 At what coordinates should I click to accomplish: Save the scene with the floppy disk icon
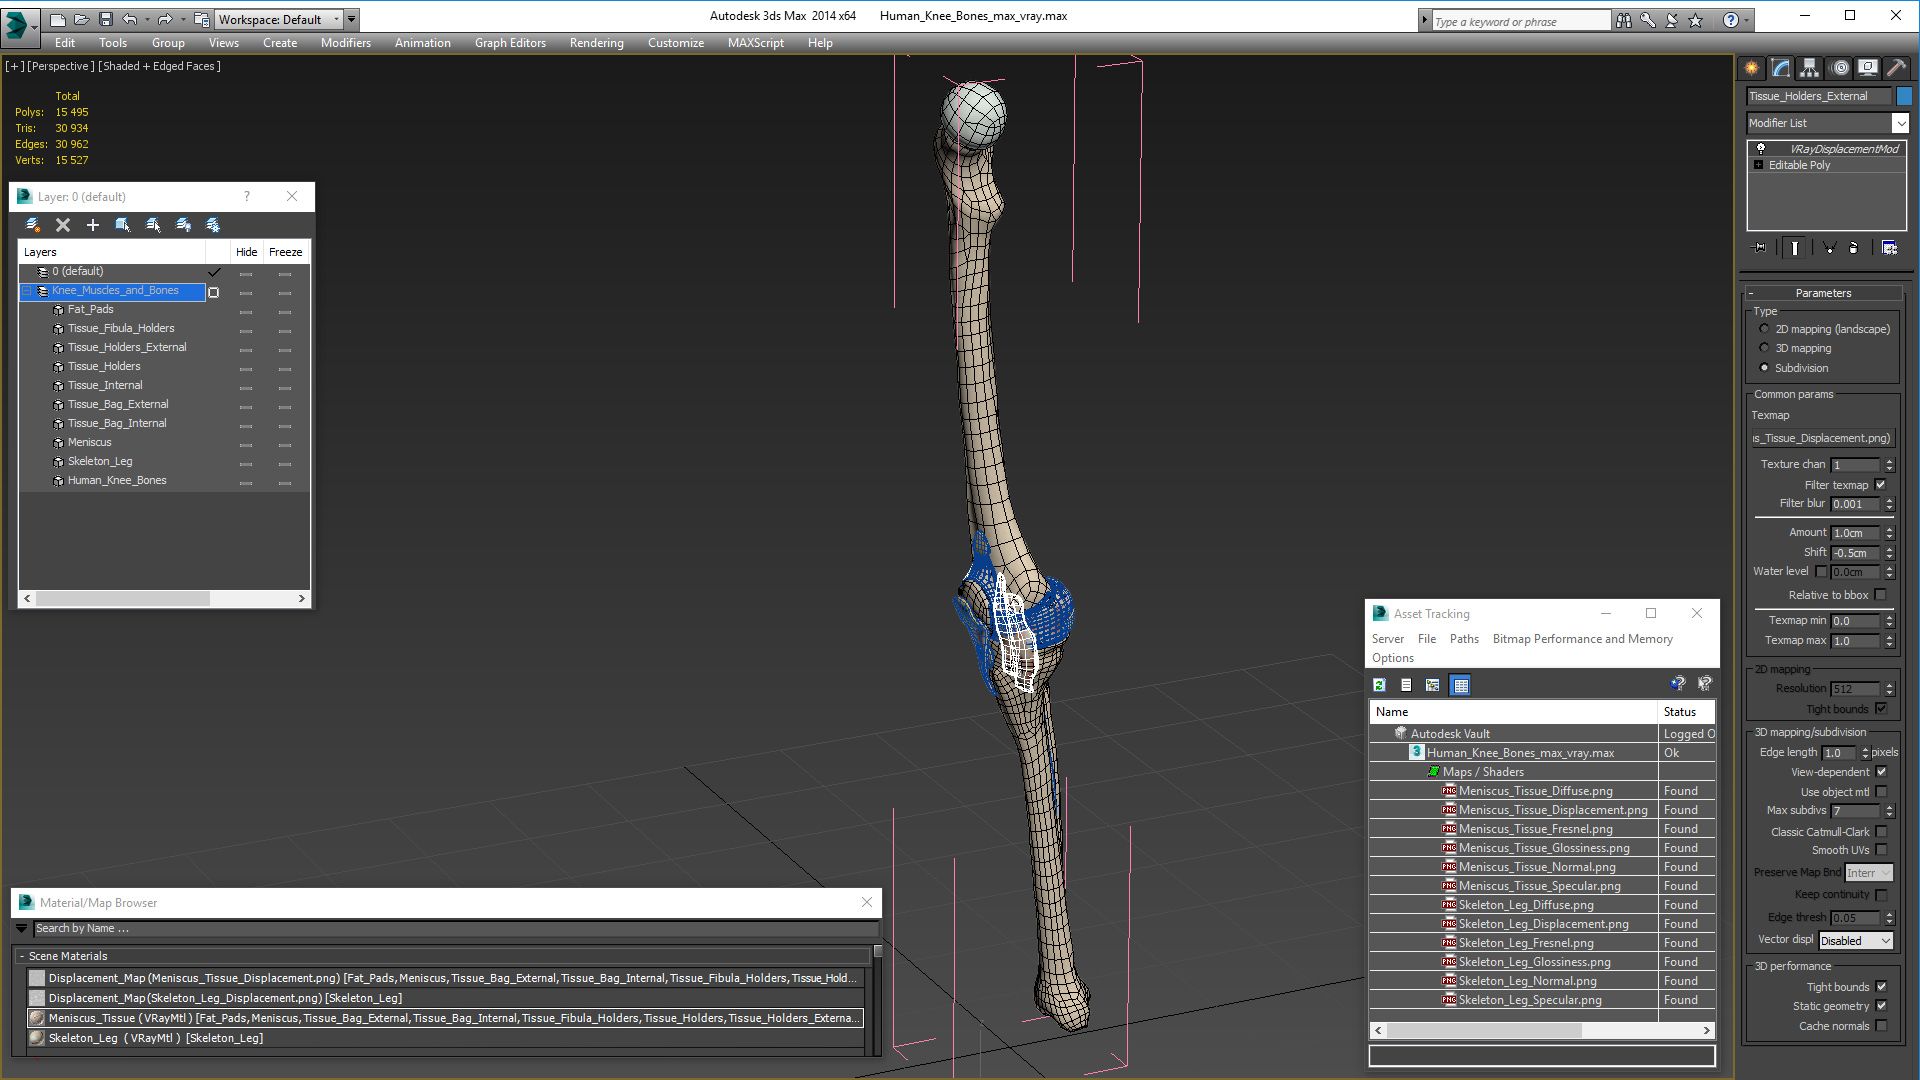pos(105,19)
